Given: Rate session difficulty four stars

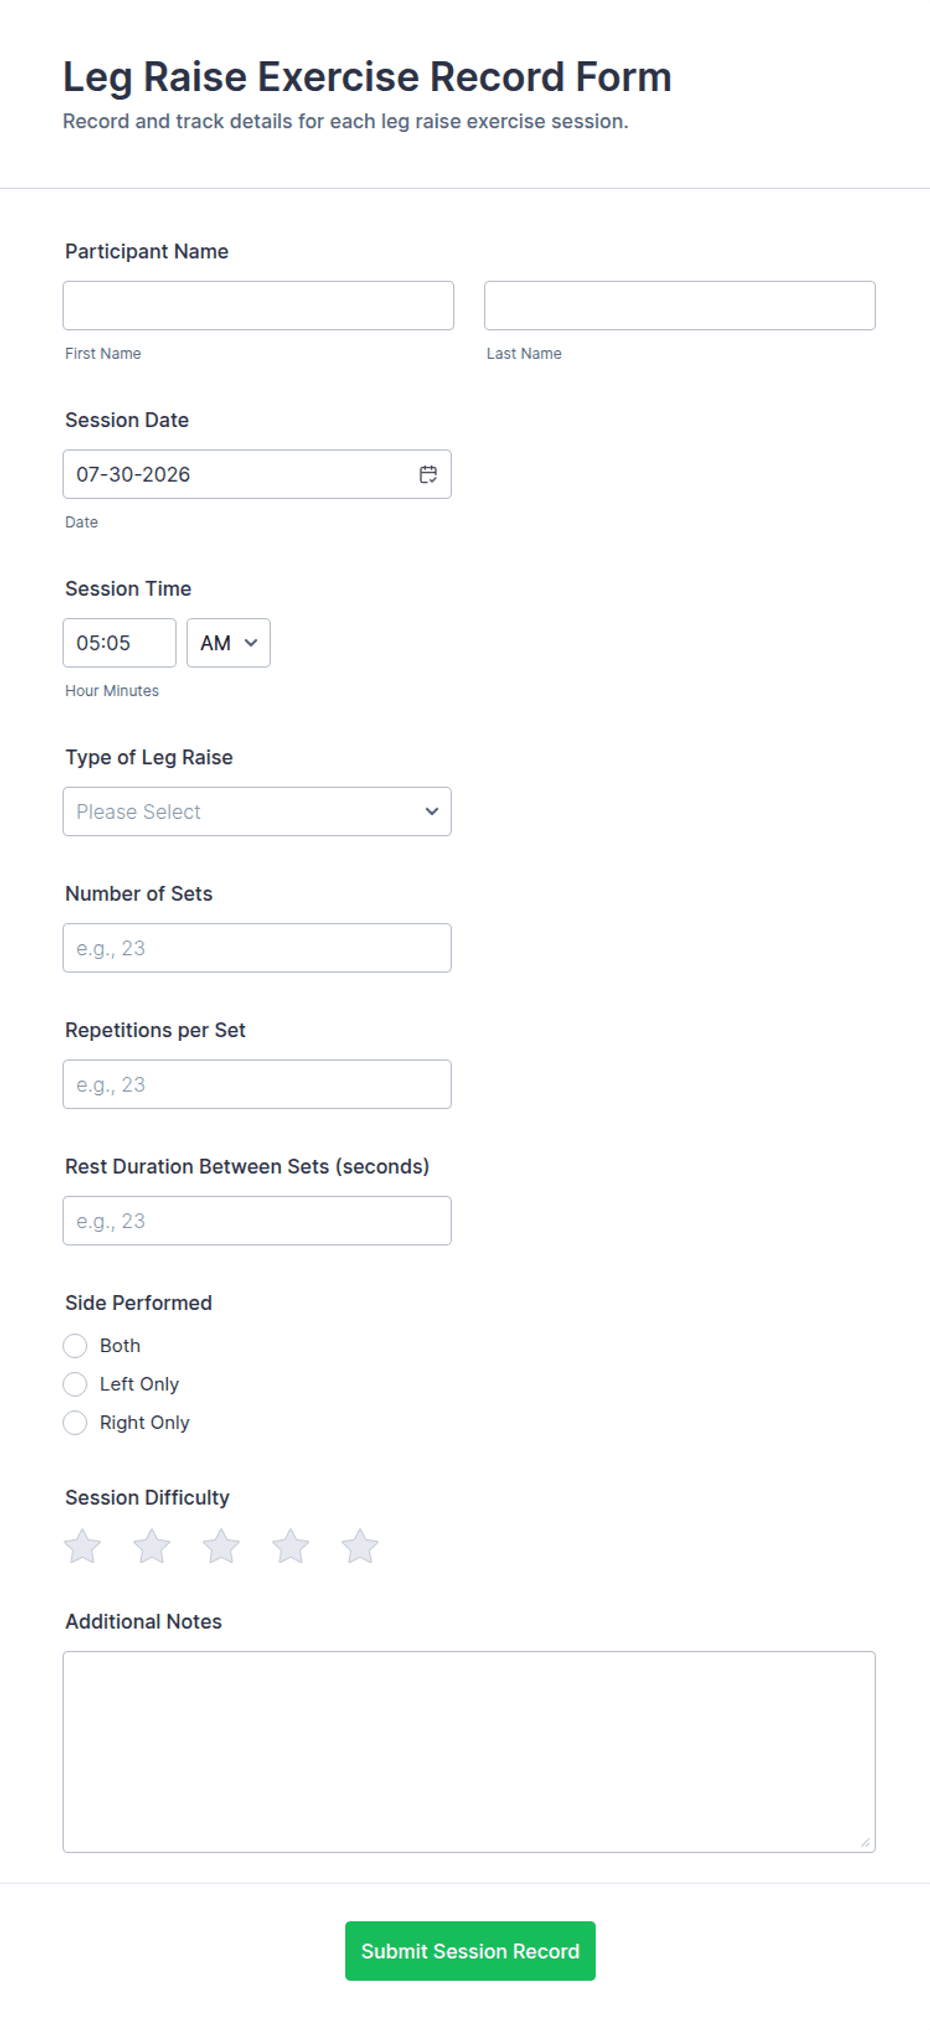Looking at the screenshot, I should tap(291, 1546).
